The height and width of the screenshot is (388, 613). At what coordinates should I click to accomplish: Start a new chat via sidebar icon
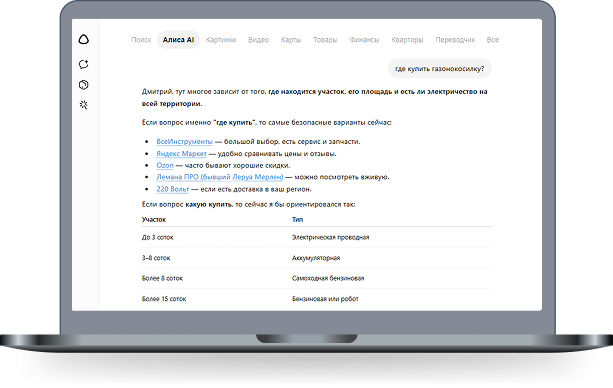[84, 64]
